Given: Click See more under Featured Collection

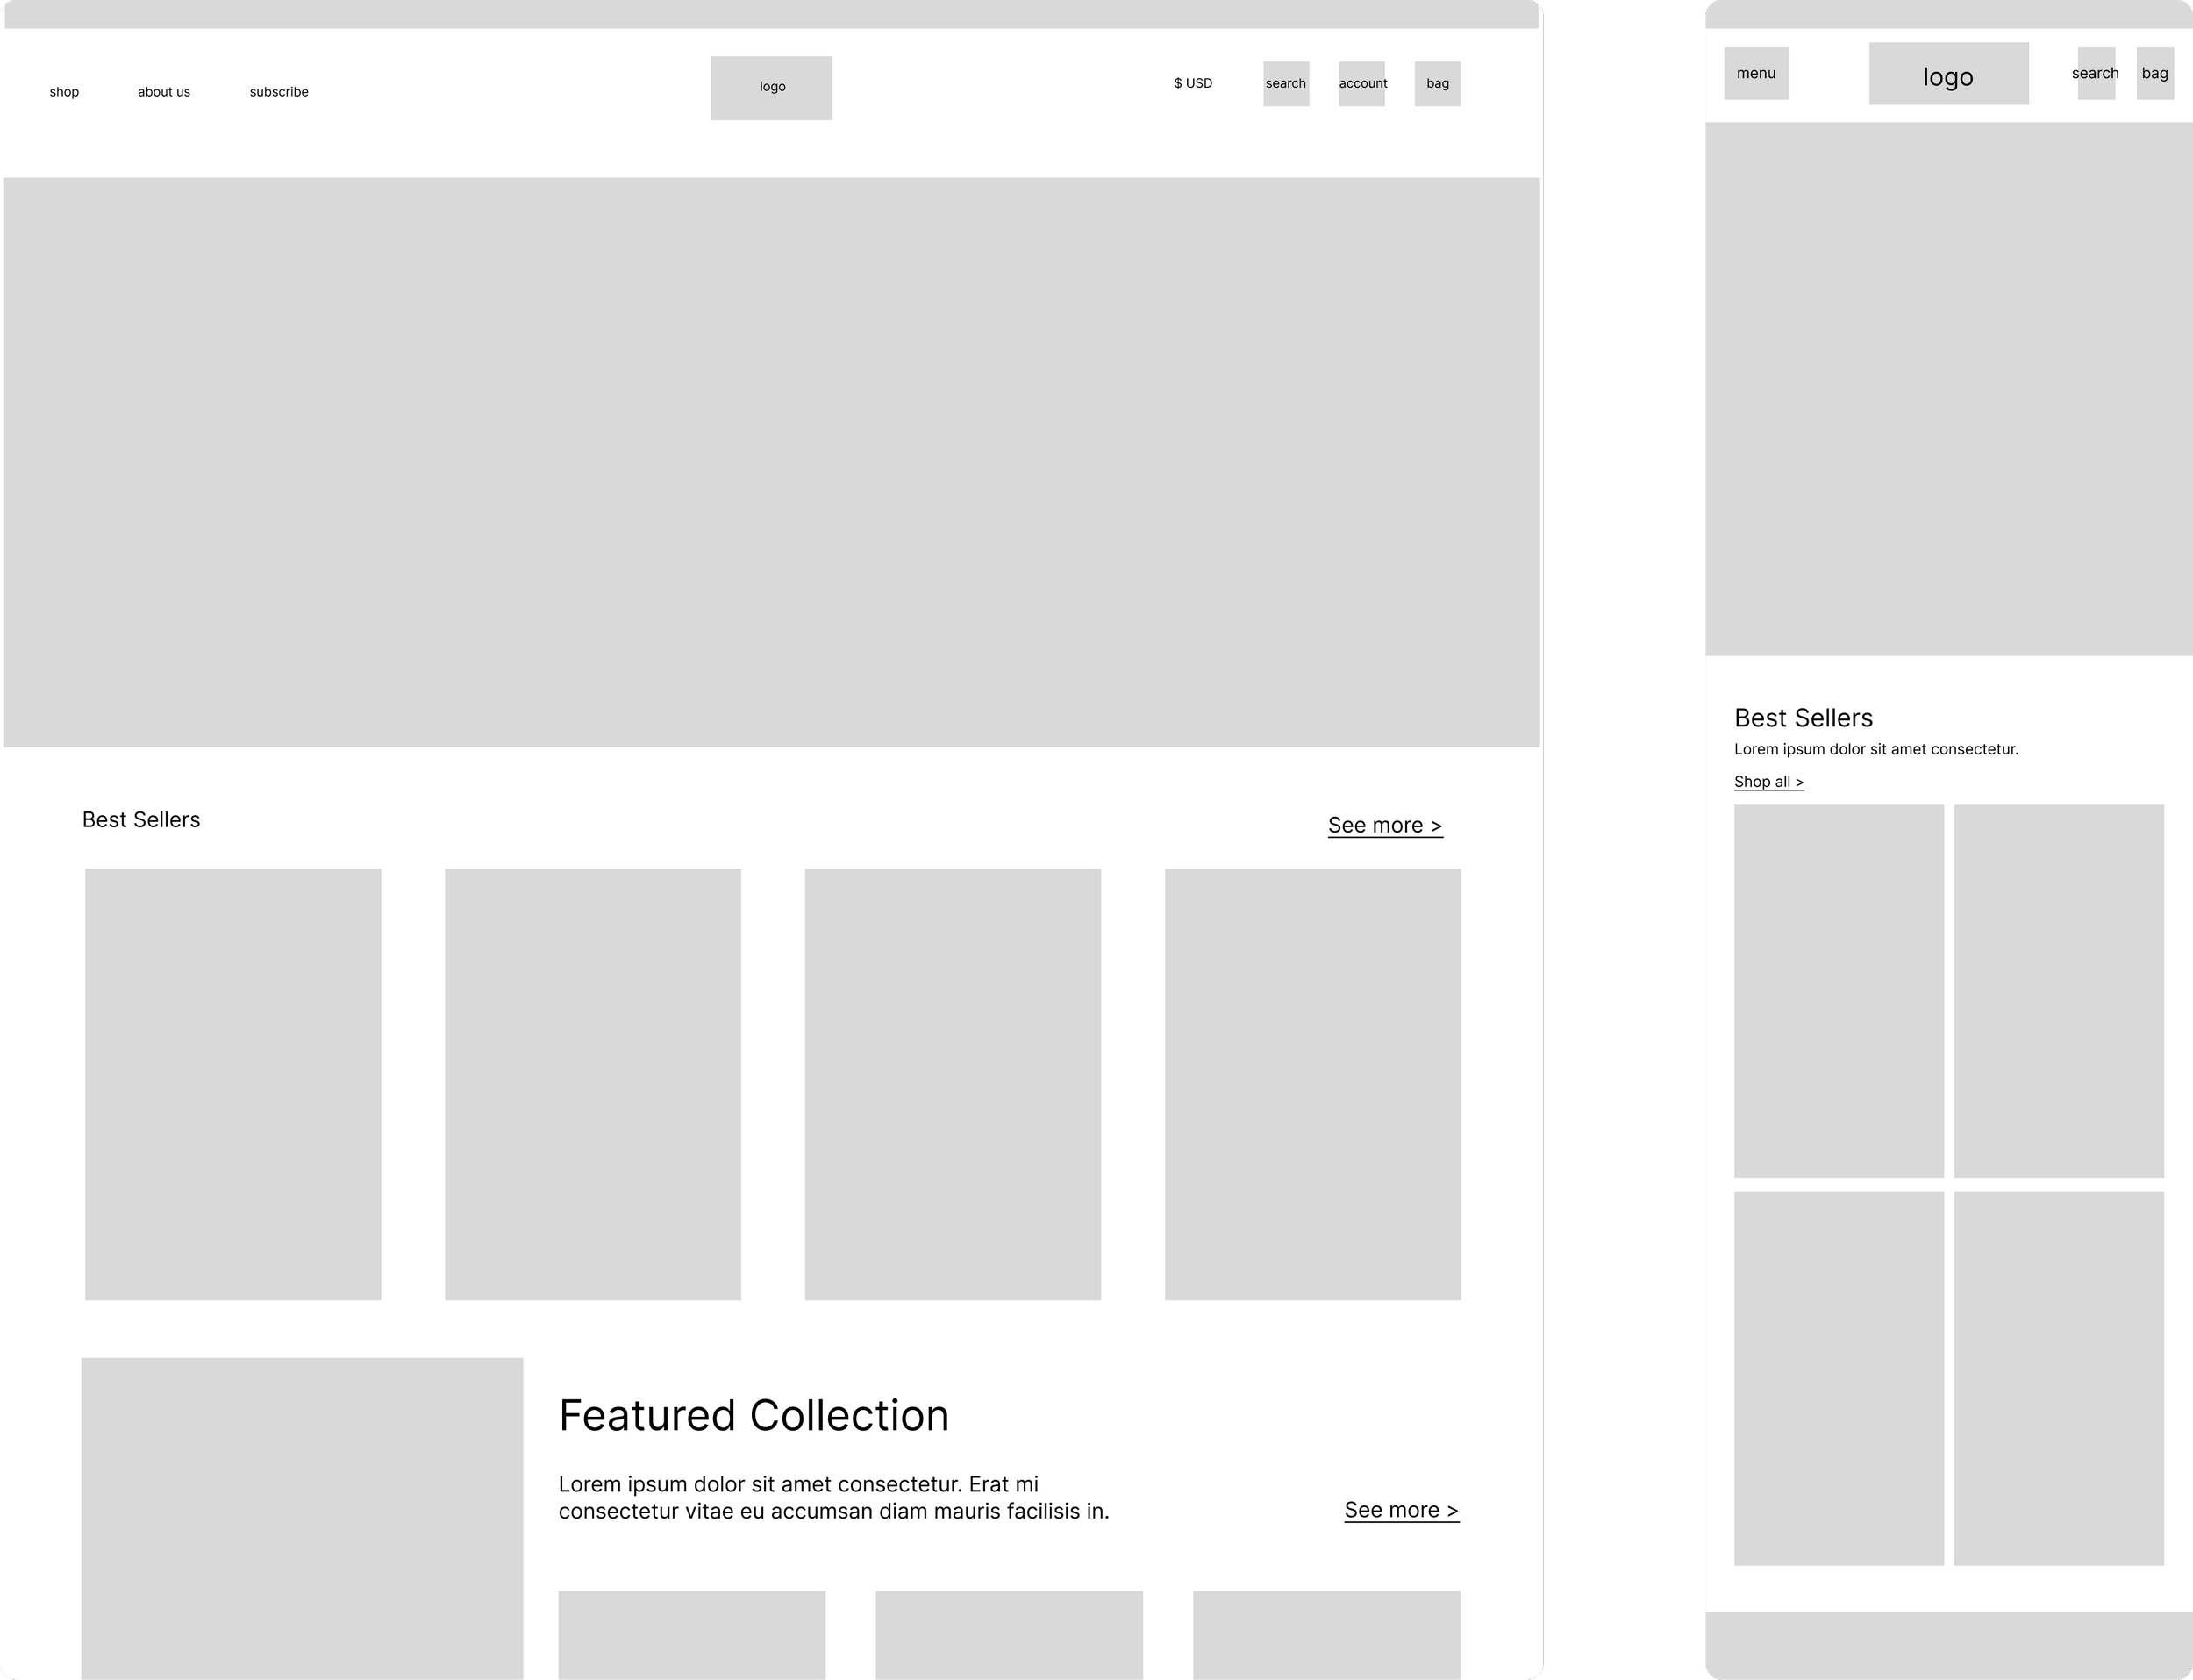Looking at the screenshot, I should point(1401,1511).
